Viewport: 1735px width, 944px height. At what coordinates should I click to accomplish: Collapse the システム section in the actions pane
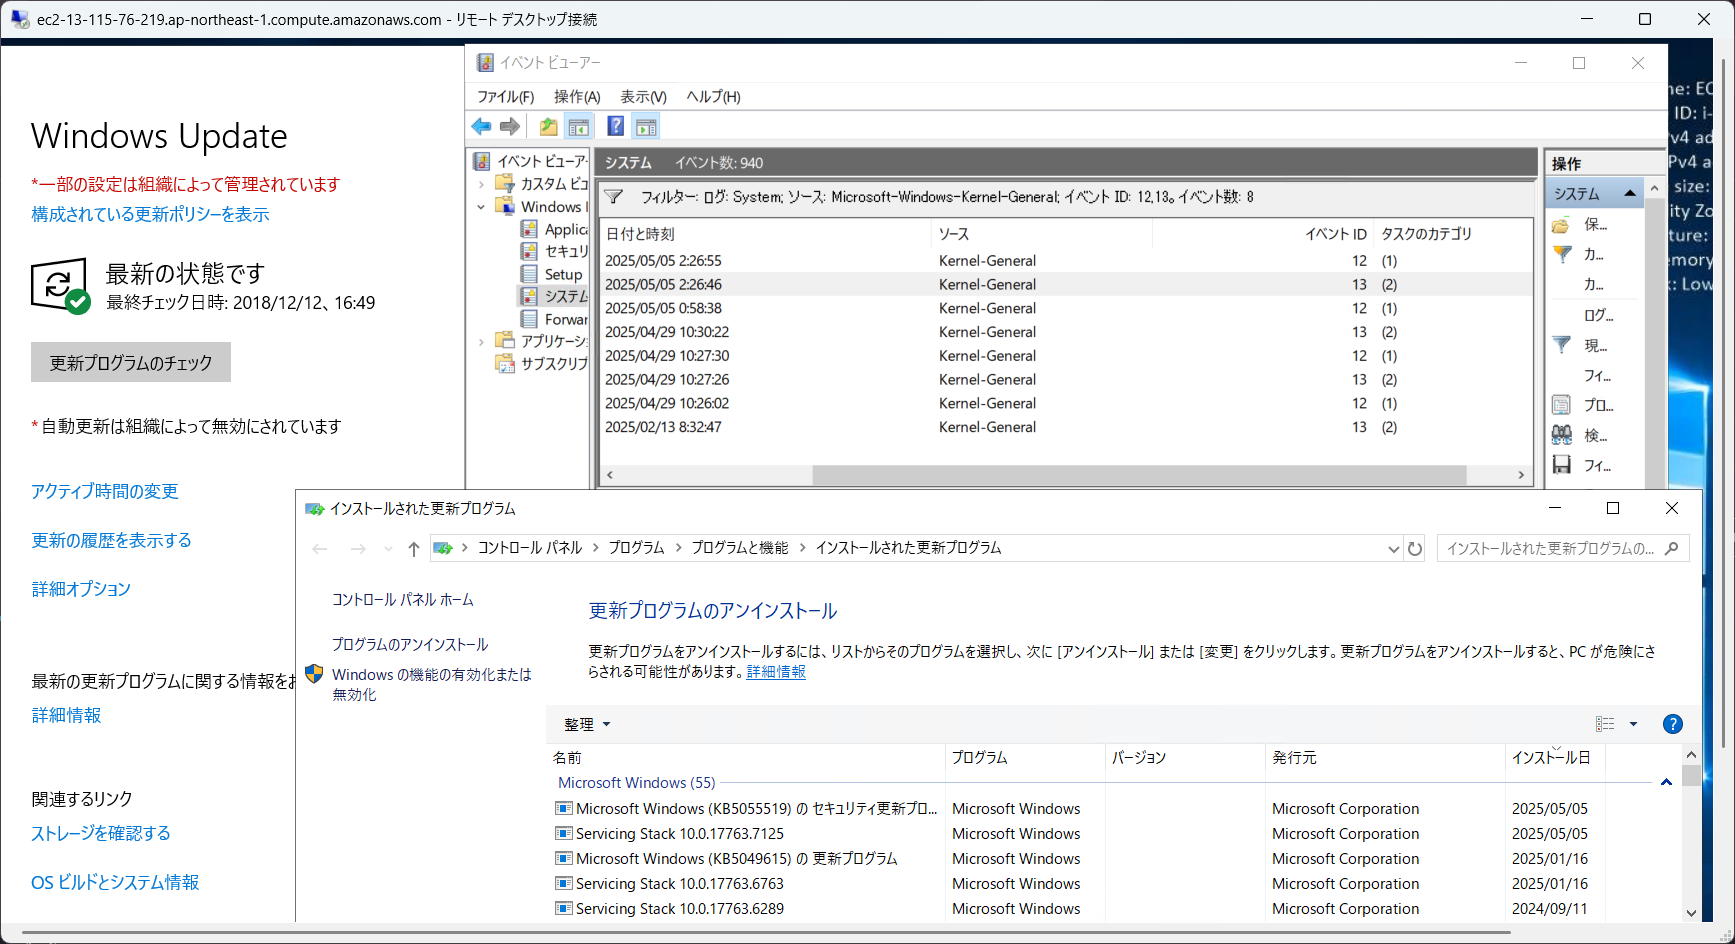(x=1630, y=193)
